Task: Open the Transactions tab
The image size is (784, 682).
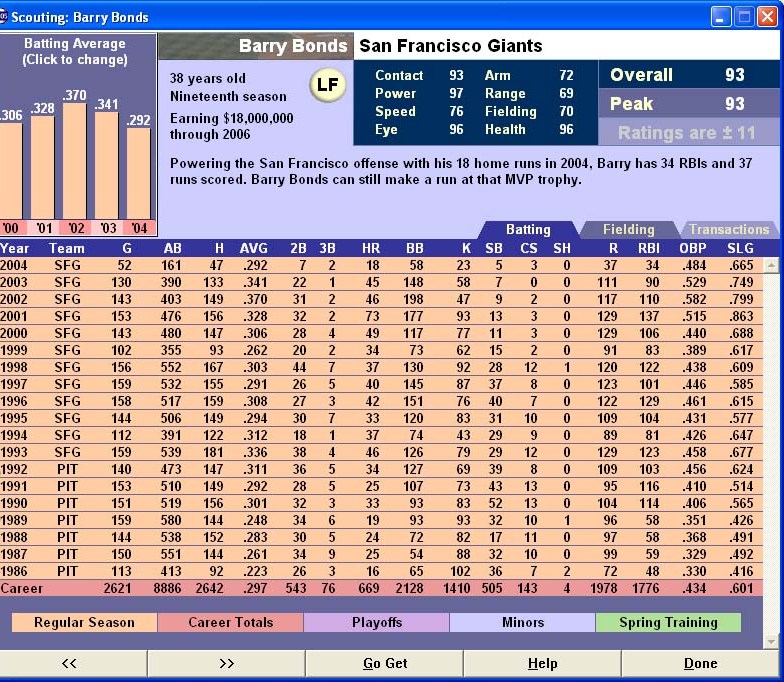Action: tap(728, 230)
